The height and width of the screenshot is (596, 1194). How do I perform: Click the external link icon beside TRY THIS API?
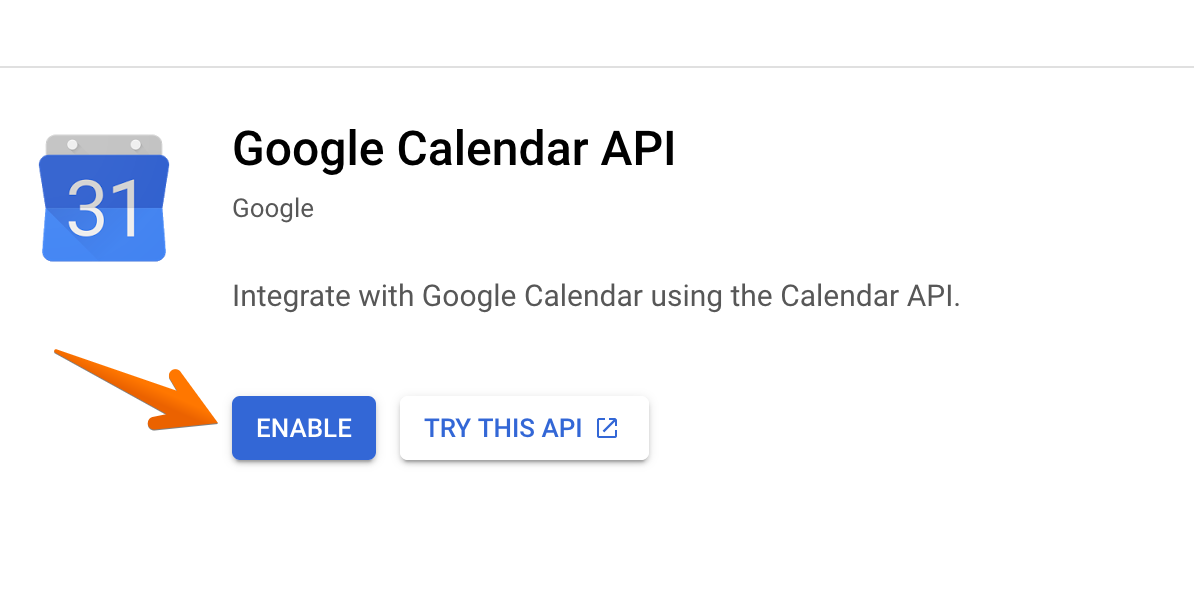coord(607,428)
